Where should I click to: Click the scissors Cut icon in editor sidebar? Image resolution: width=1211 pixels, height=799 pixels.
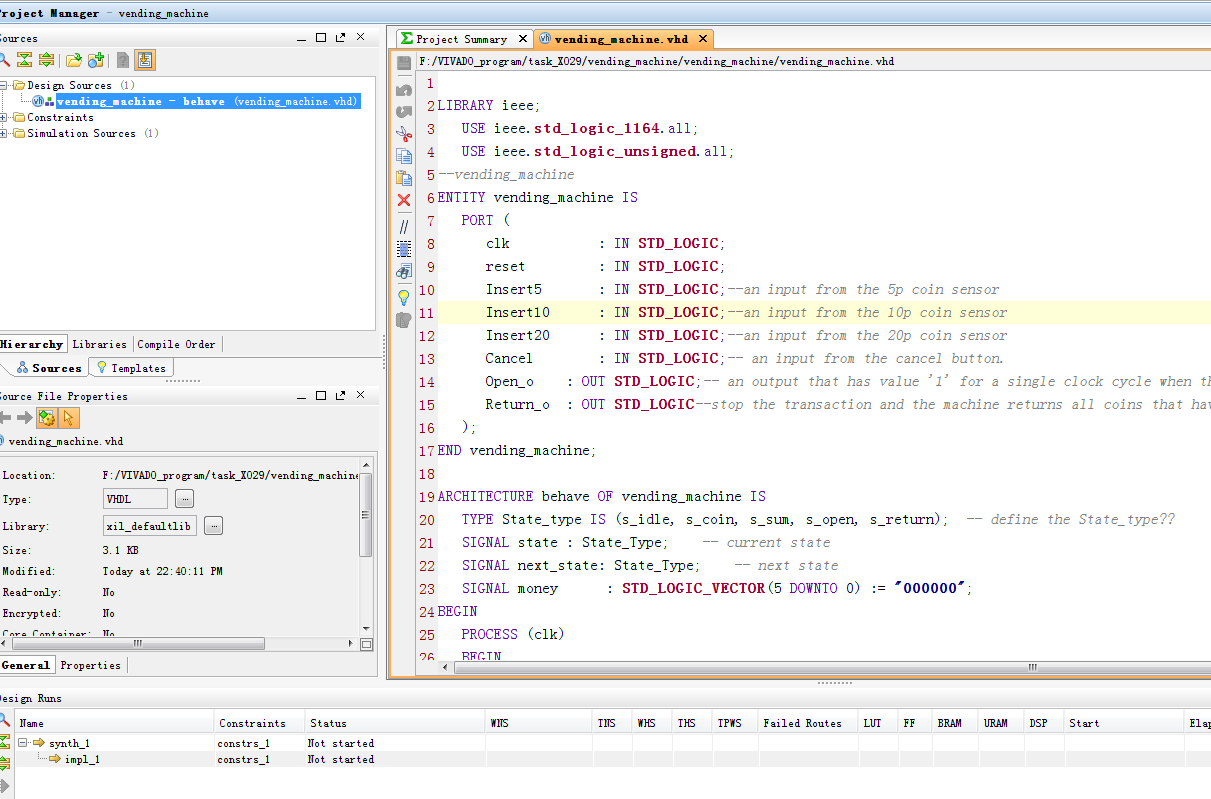click(404, 133)
